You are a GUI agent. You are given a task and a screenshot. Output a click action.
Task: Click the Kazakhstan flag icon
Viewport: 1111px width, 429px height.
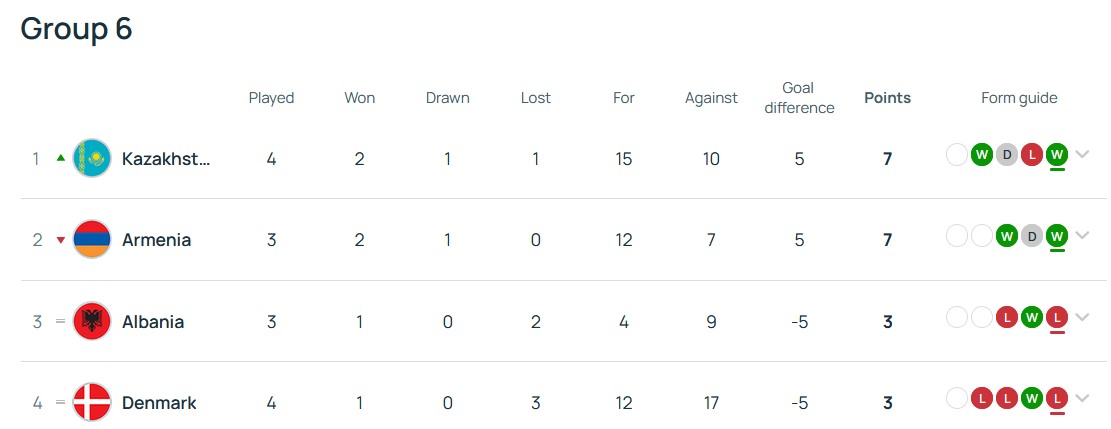(92, 158)
